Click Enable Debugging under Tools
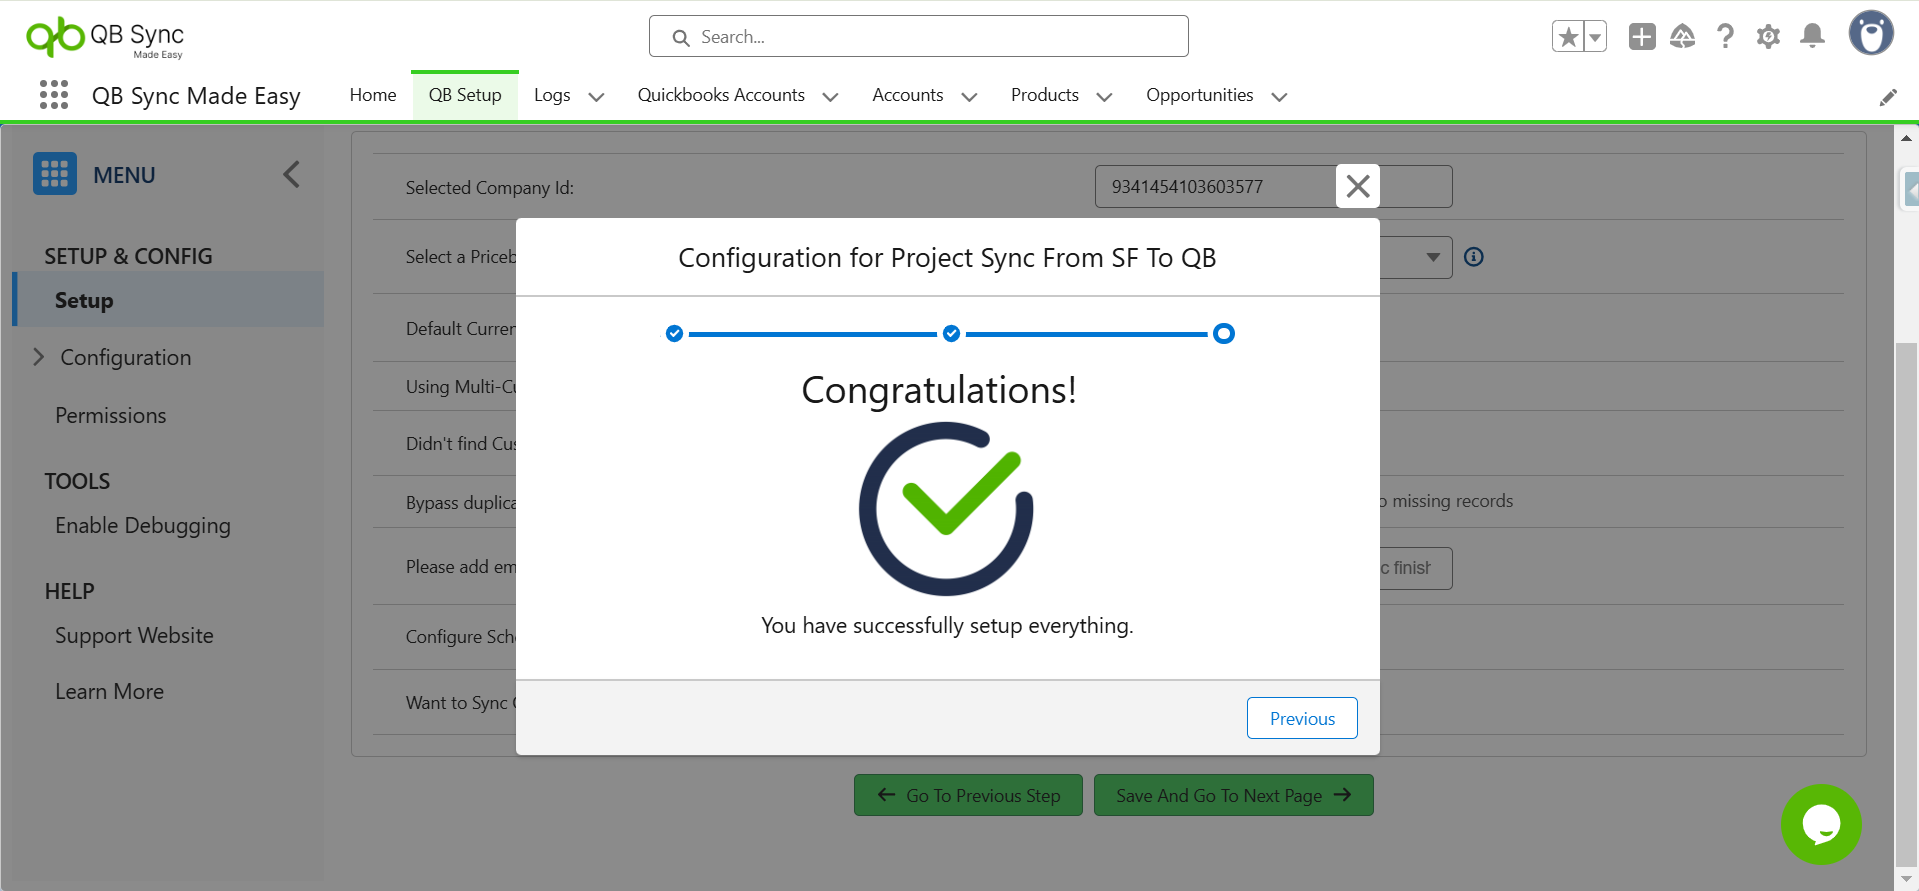 [x=143, y=526]
